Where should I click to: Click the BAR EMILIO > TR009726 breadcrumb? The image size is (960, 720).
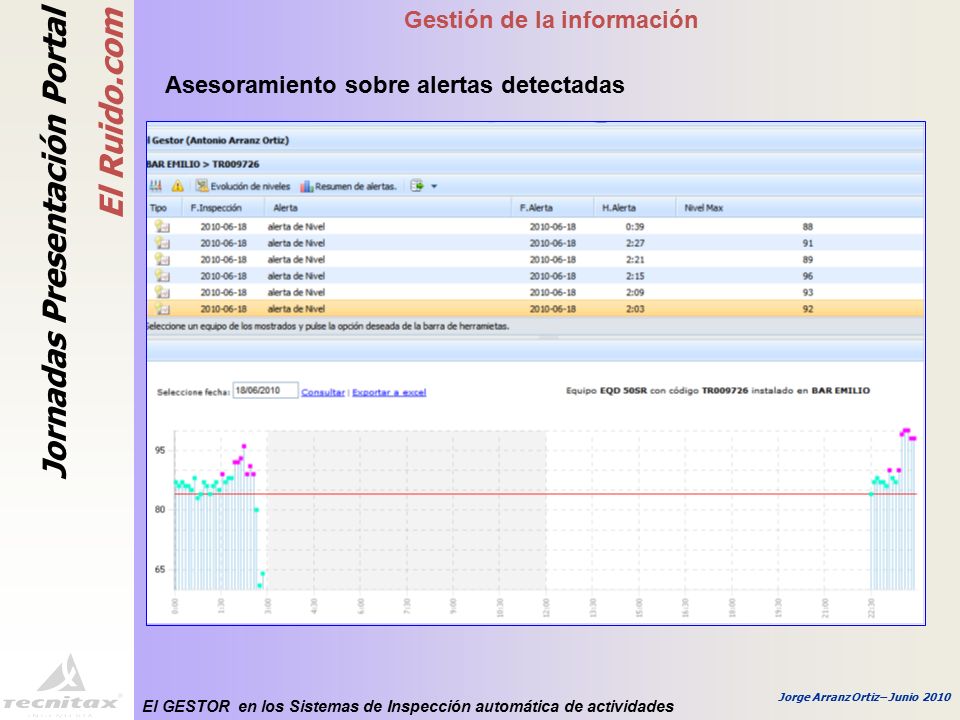point(203,164)
